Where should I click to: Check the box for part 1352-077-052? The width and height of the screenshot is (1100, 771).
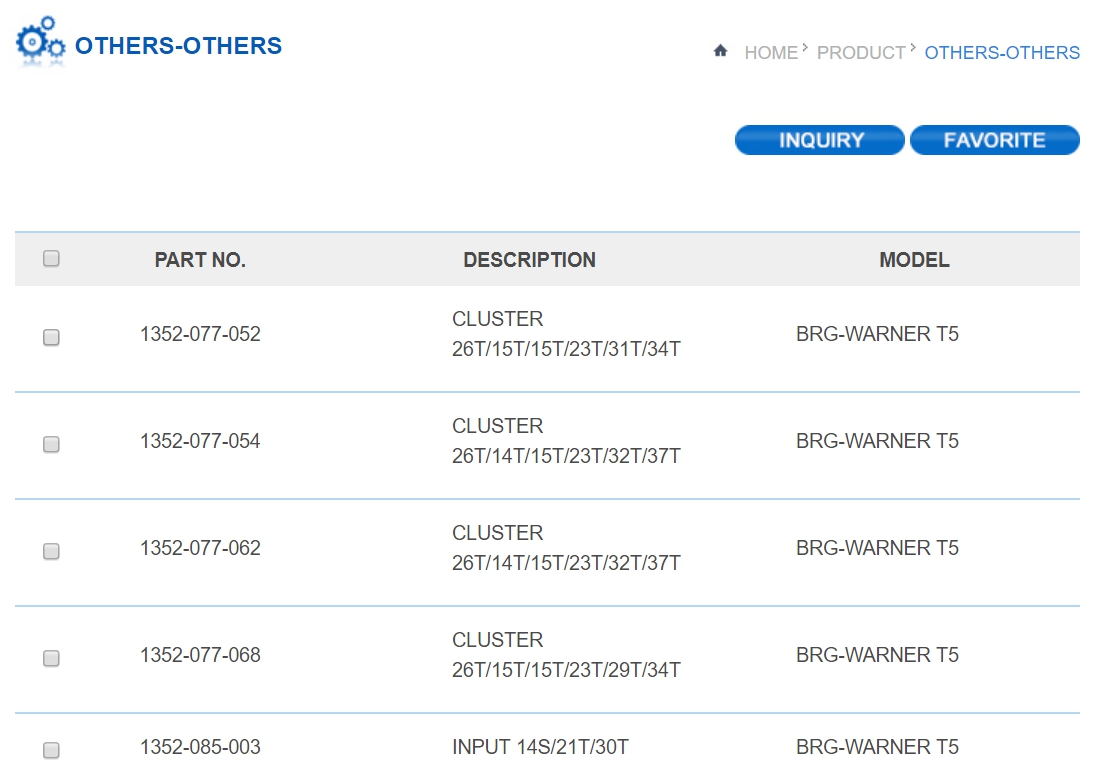coord(52,338)
